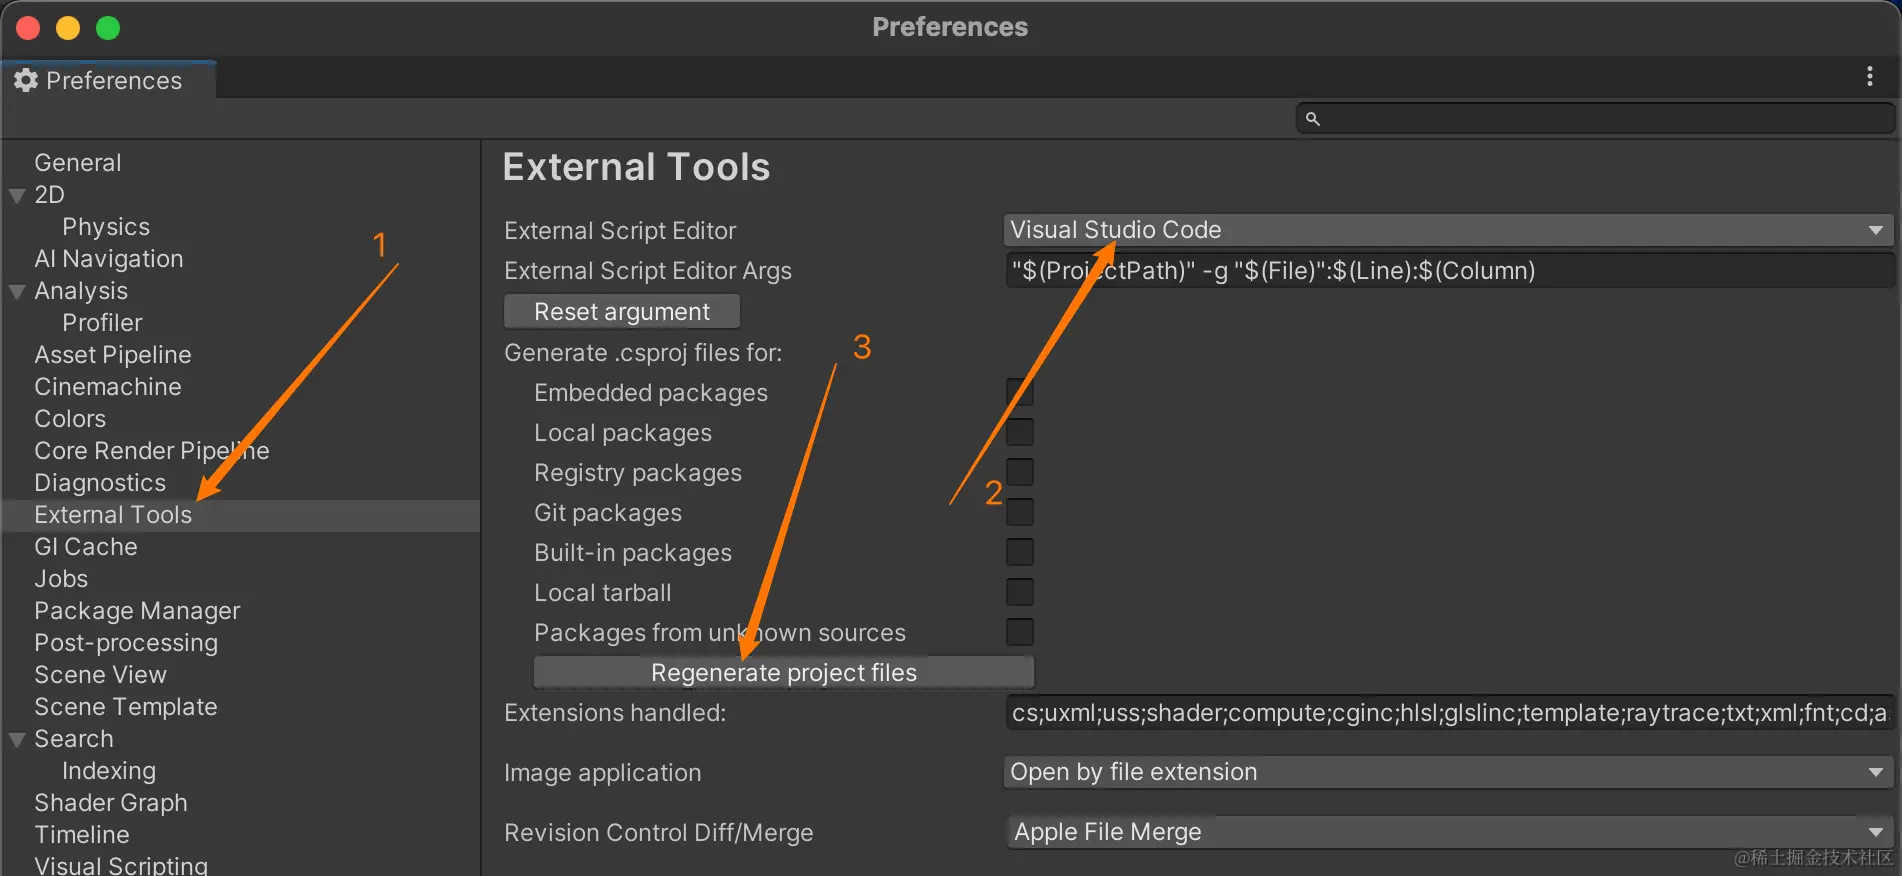Open External Script Editor dropdown
Viewport: 1902px width, 876px height.
pos(1448,230)
